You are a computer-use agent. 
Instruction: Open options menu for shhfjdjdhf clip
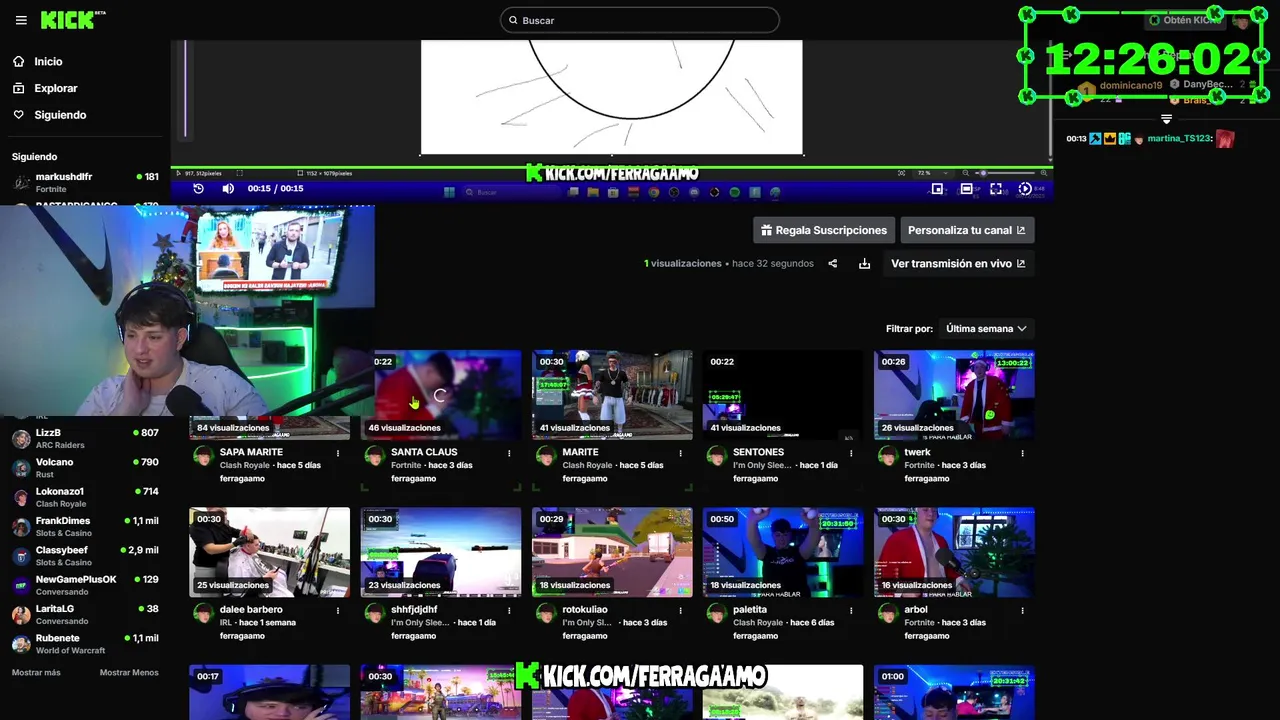click(509, 610)
